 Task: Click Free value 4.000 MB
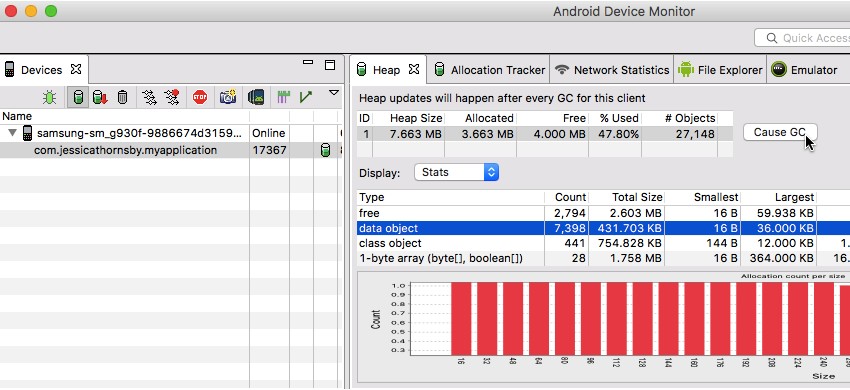(x=559, y=133)
